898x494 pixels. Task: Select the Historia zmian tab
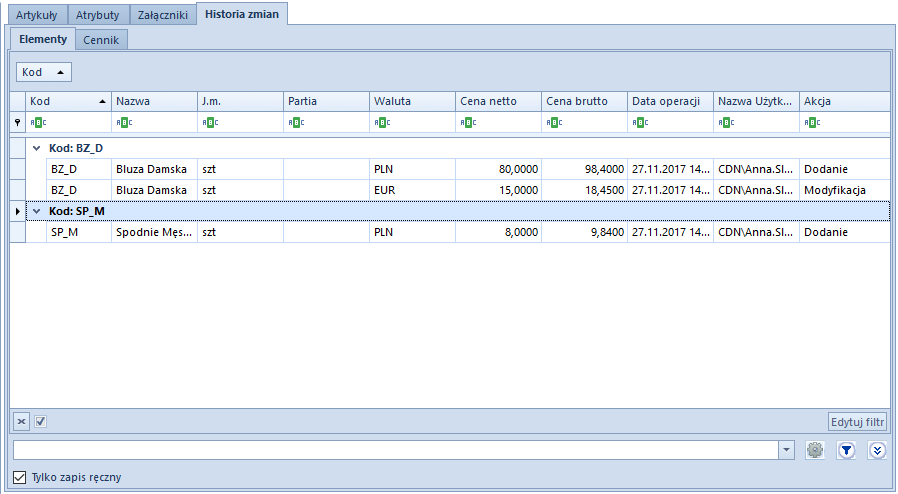tap(242, 14)
